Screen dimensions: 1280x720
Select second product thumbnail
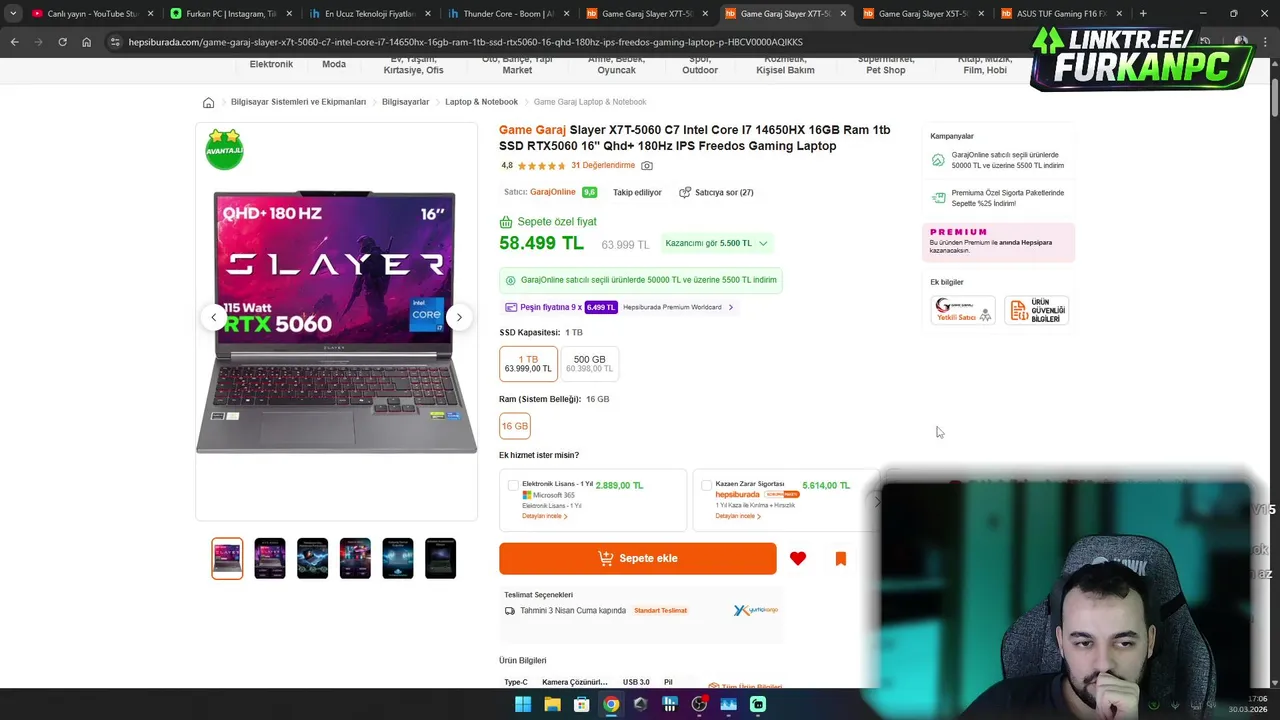270,558
